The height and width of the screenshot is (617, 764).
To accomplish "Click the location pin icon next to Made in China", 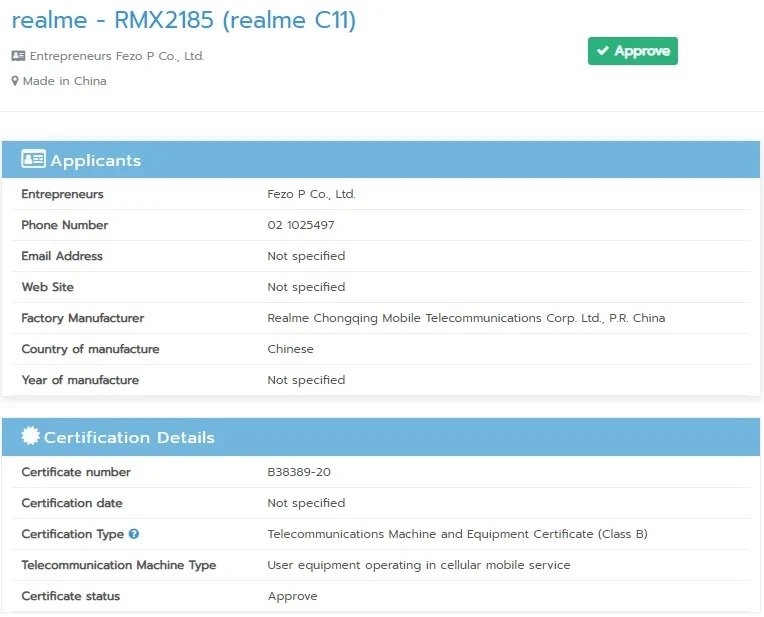I will 15,81.
